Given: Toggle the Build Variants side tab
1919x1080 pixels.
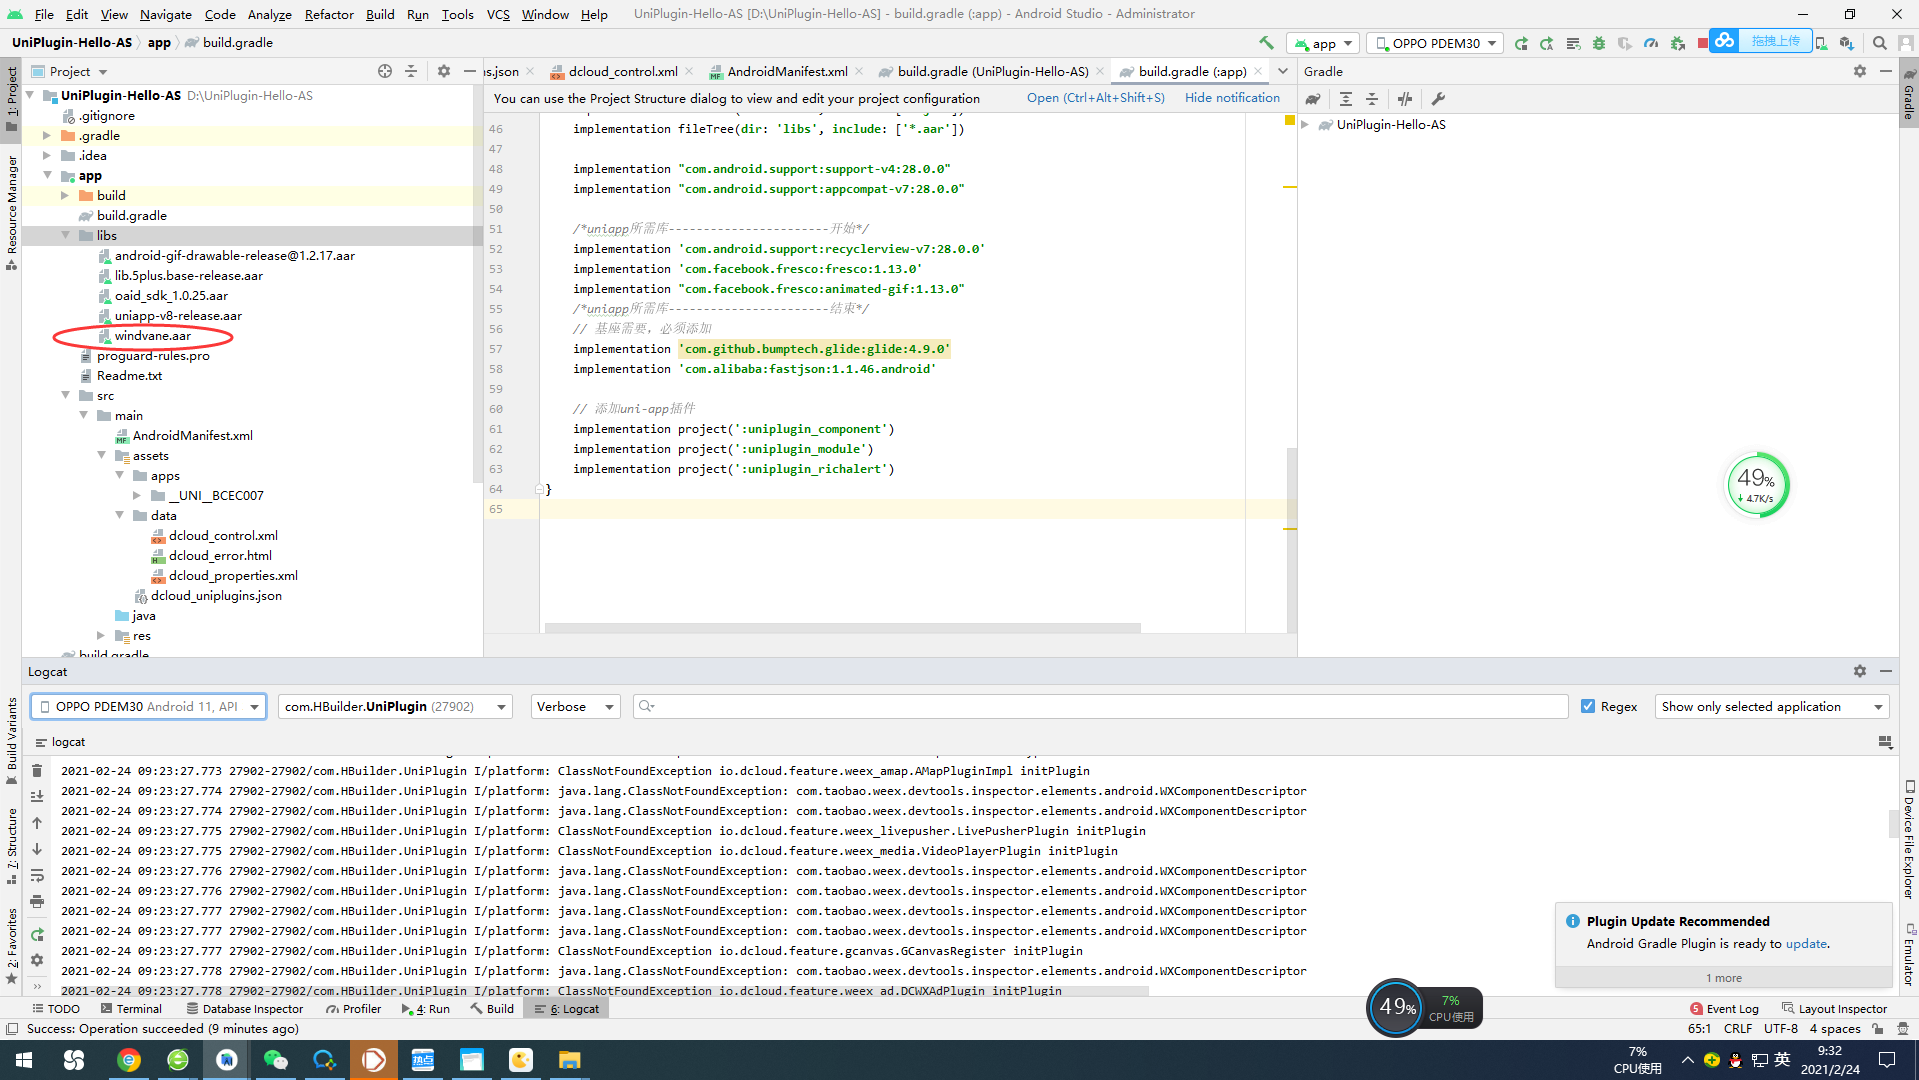Looking at the screenshot, I should [11, 741].
